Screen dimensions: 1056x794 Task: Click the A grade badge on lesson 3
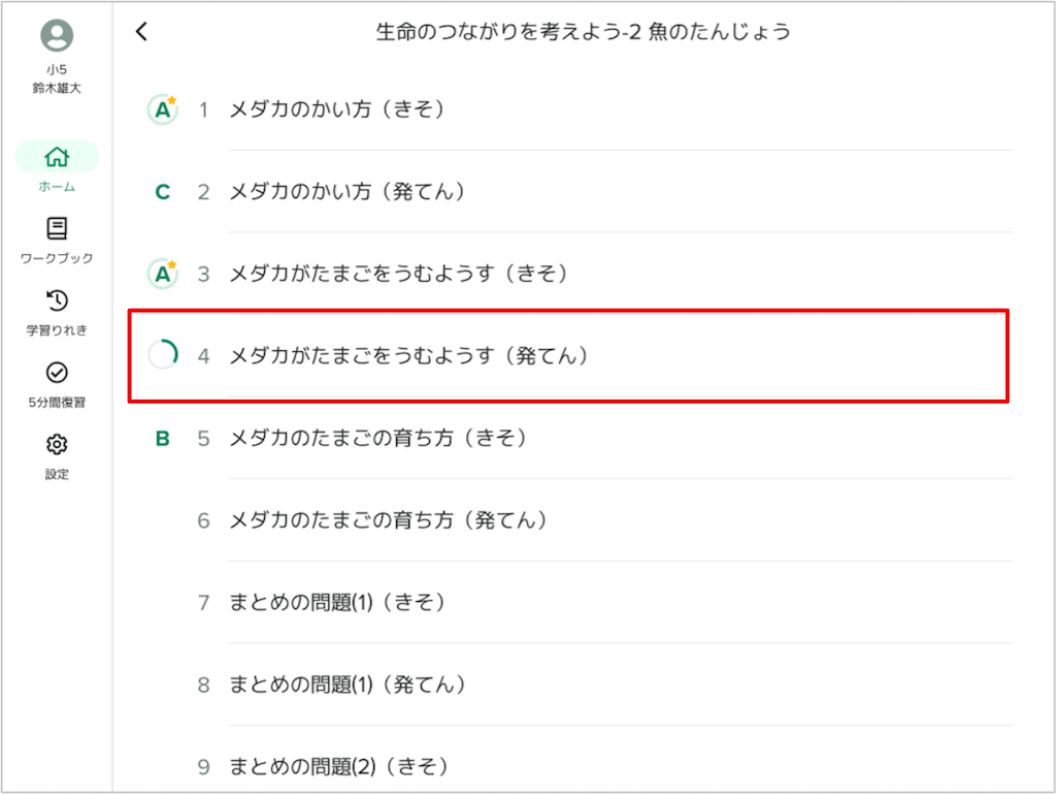click(x=162, y=273)
